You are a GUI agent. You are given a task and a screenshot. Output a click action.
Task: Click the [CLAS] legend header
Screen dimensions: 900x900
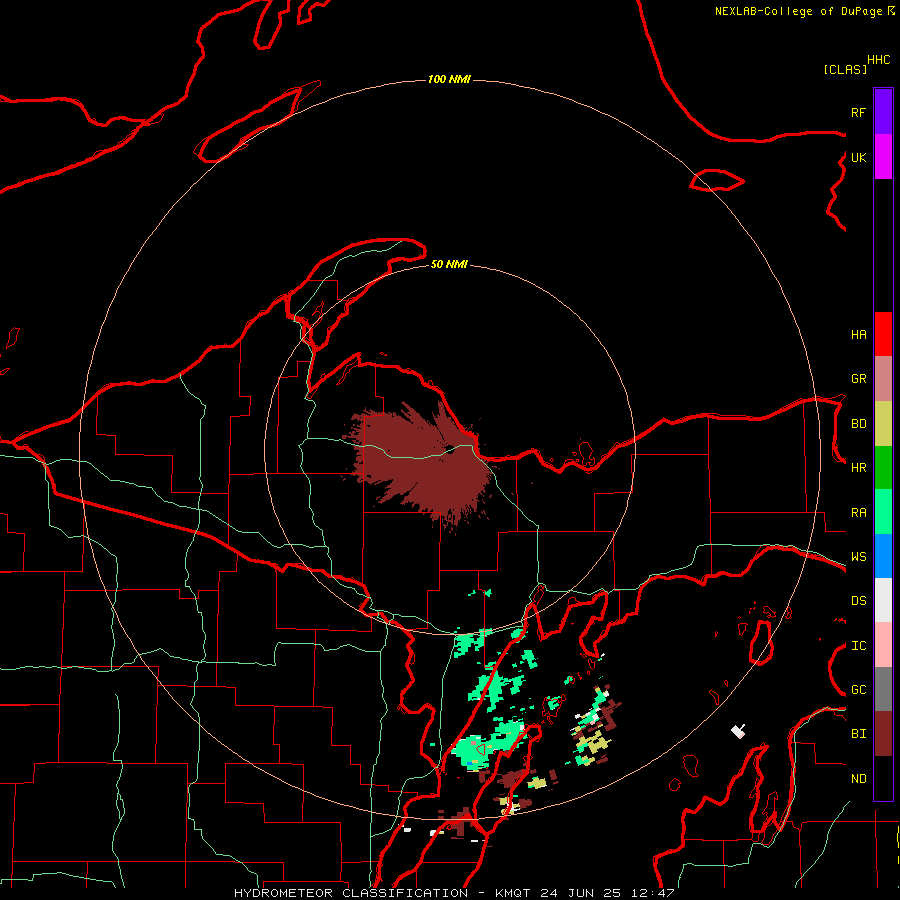(x=845, y=69)
